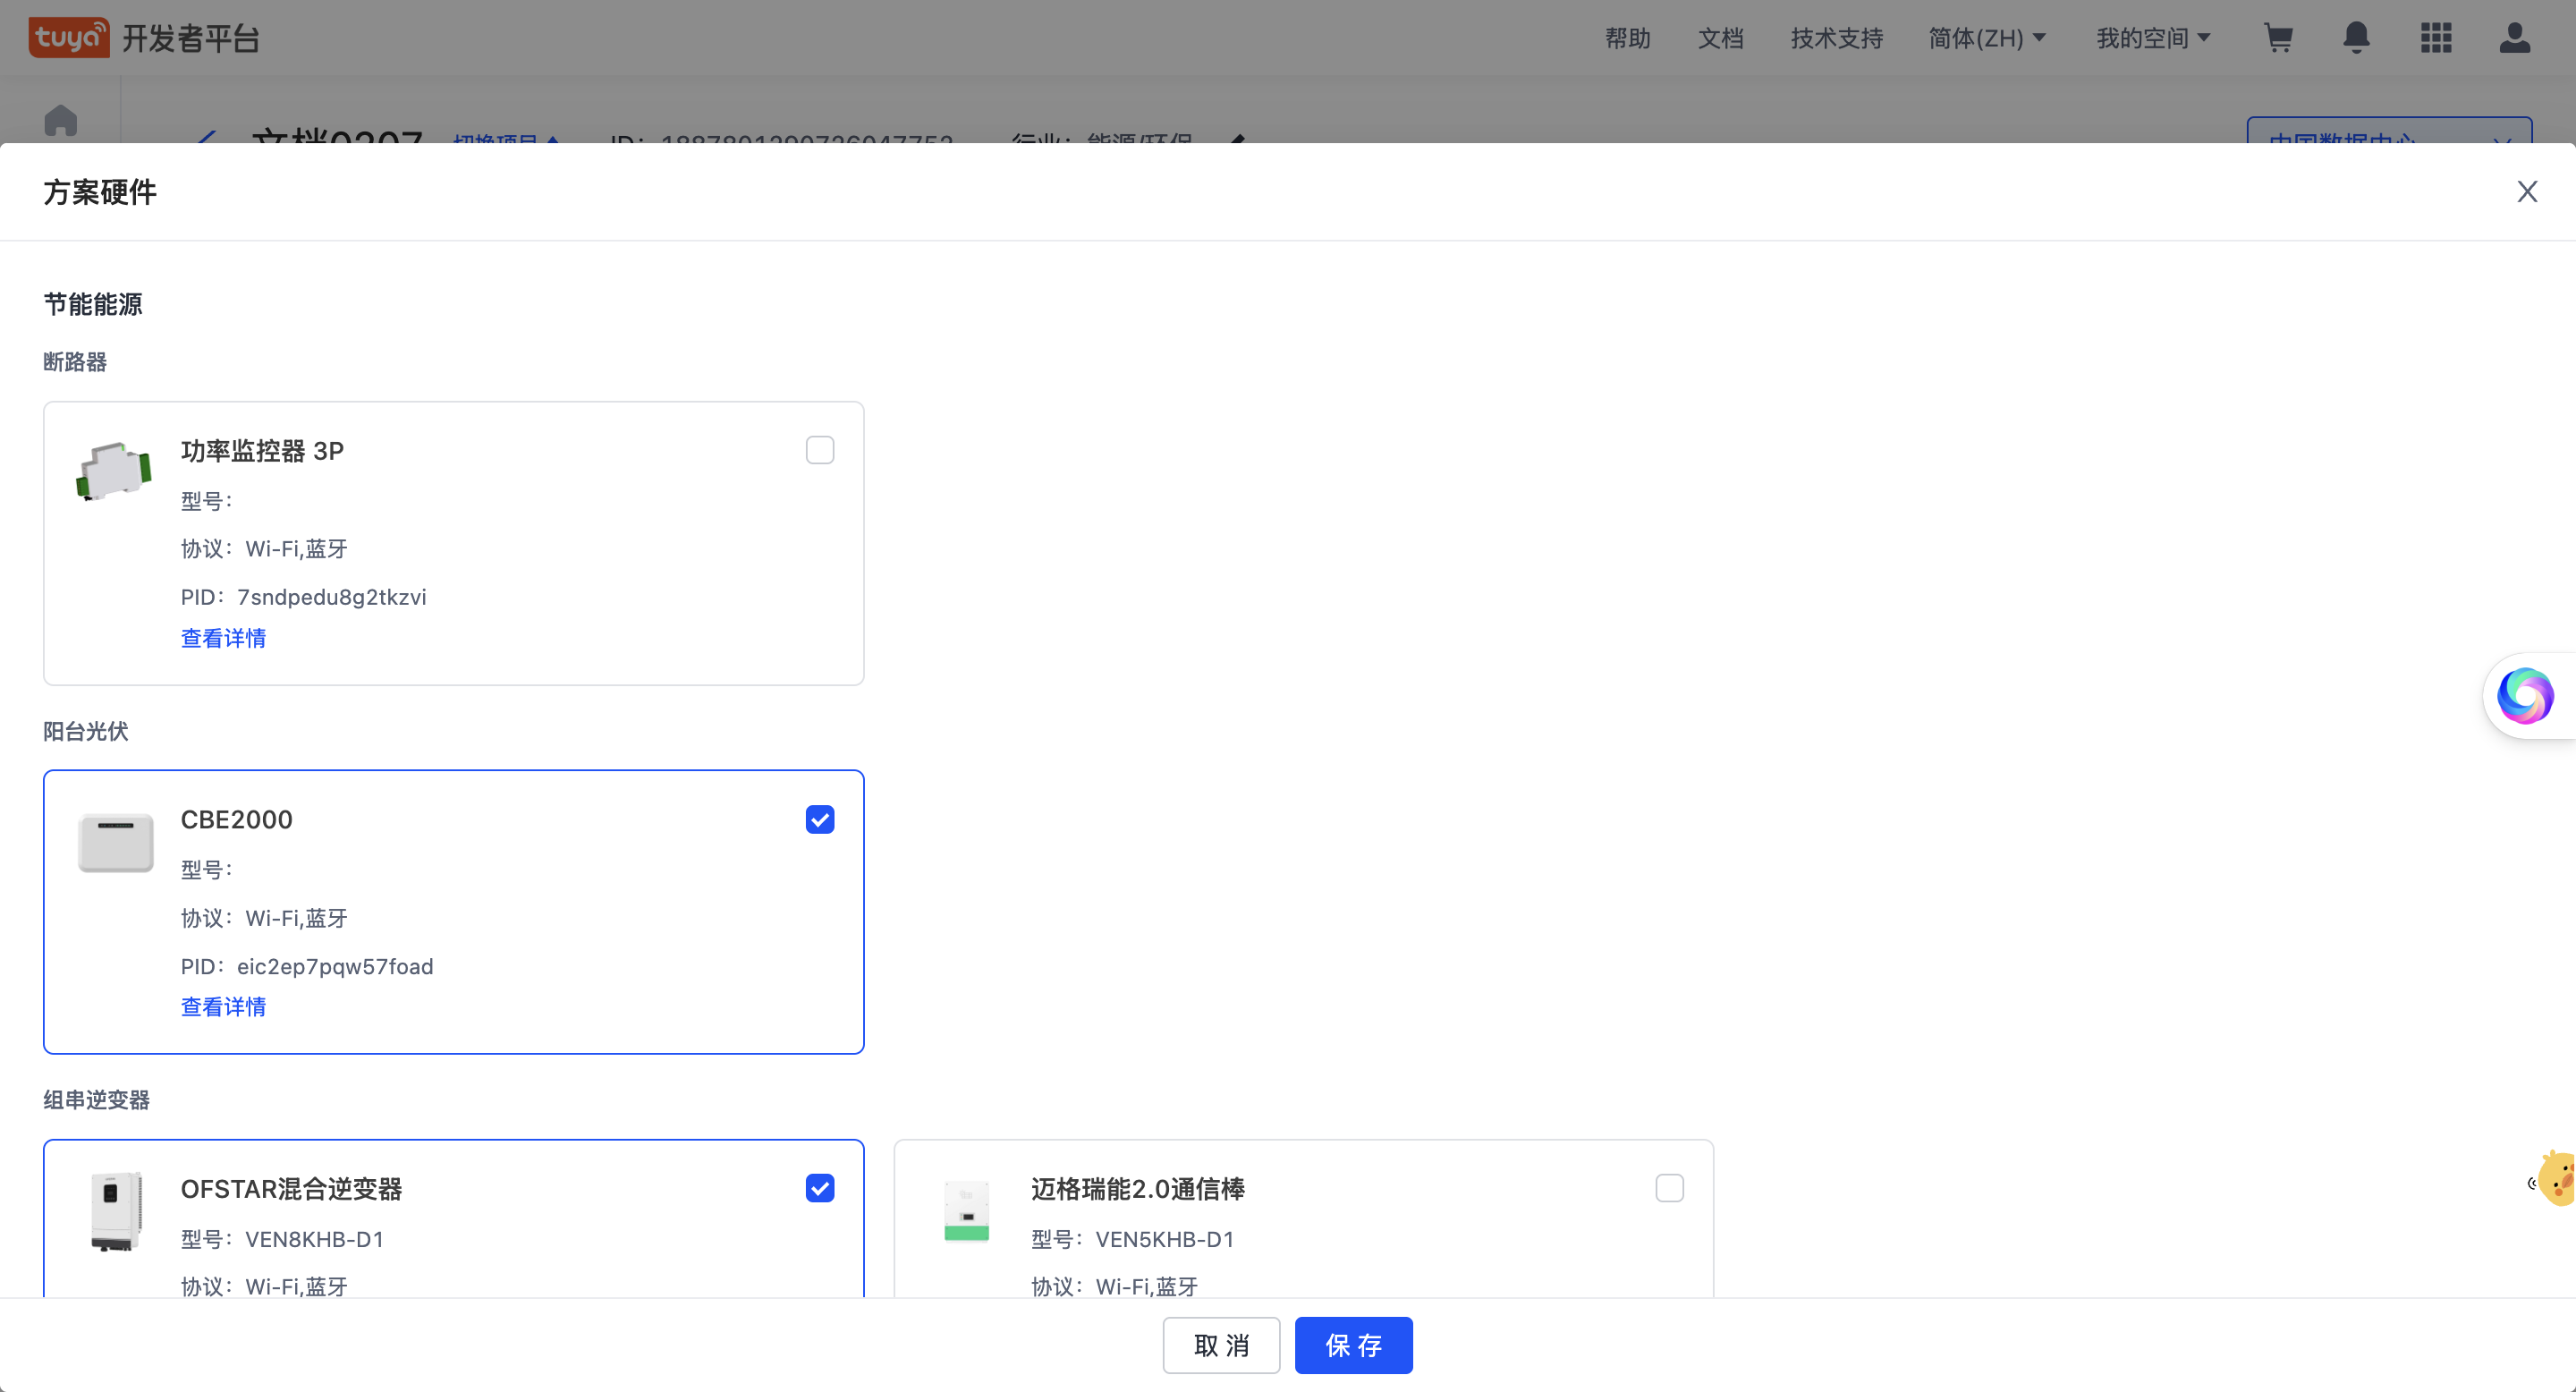Open the apps grid menu
This screenshot has height=1392, width=2576.
tap(2436, 38)
